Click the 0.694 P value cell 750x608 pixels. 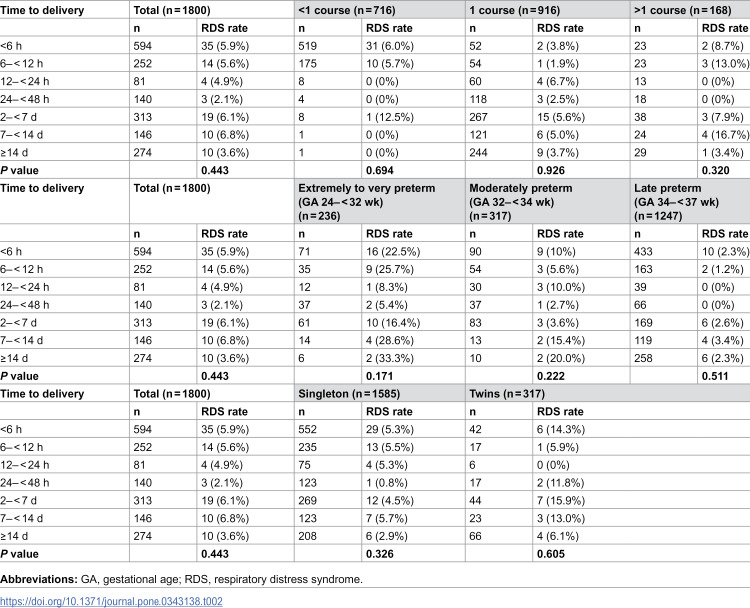click(380, 170)
